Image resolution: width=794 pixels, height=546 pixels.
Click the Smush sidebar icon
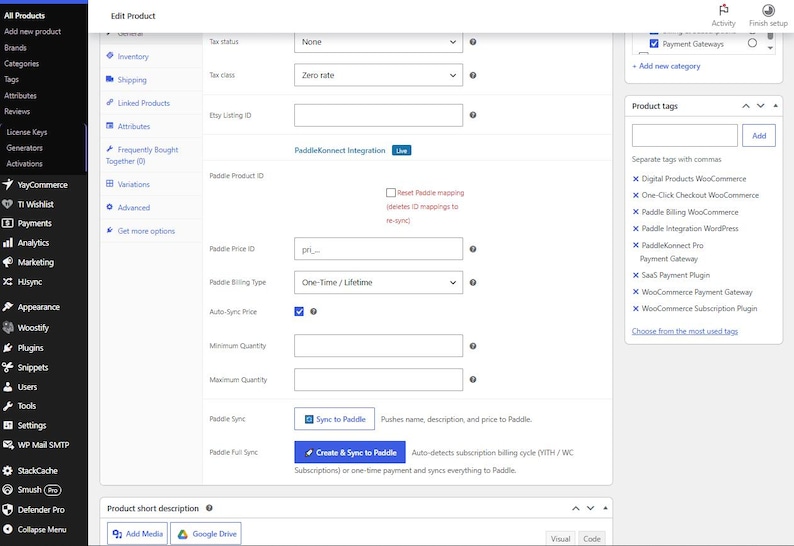8,489
